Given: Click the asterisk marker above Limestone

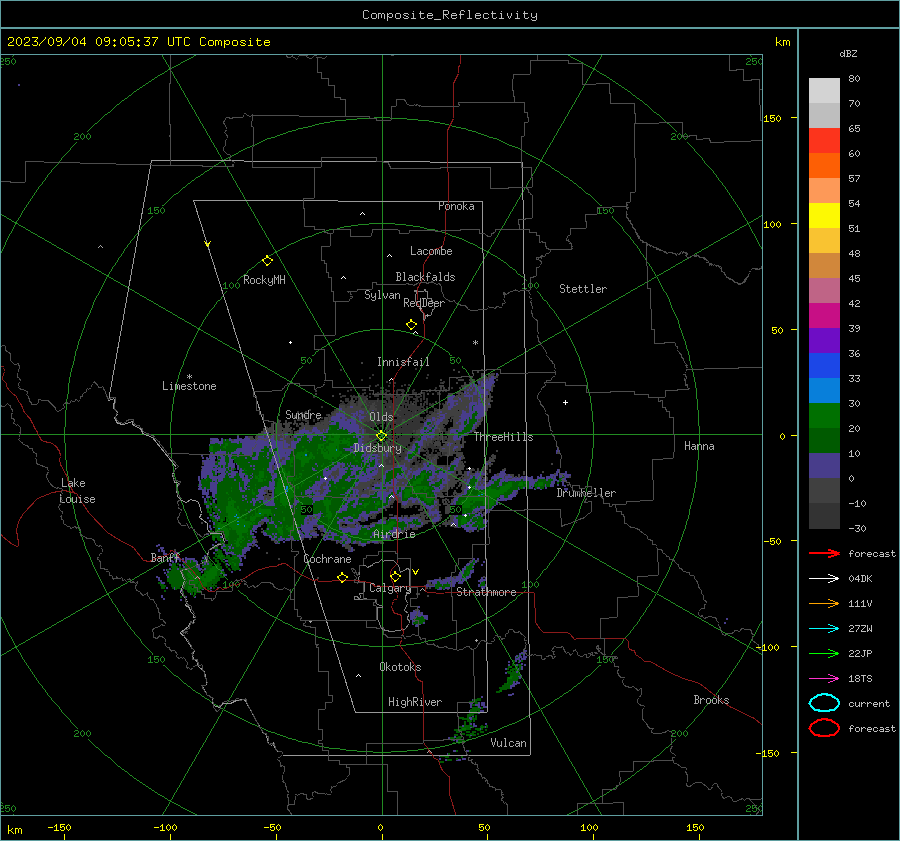Looking at the screenshot, I should (189, 377).
